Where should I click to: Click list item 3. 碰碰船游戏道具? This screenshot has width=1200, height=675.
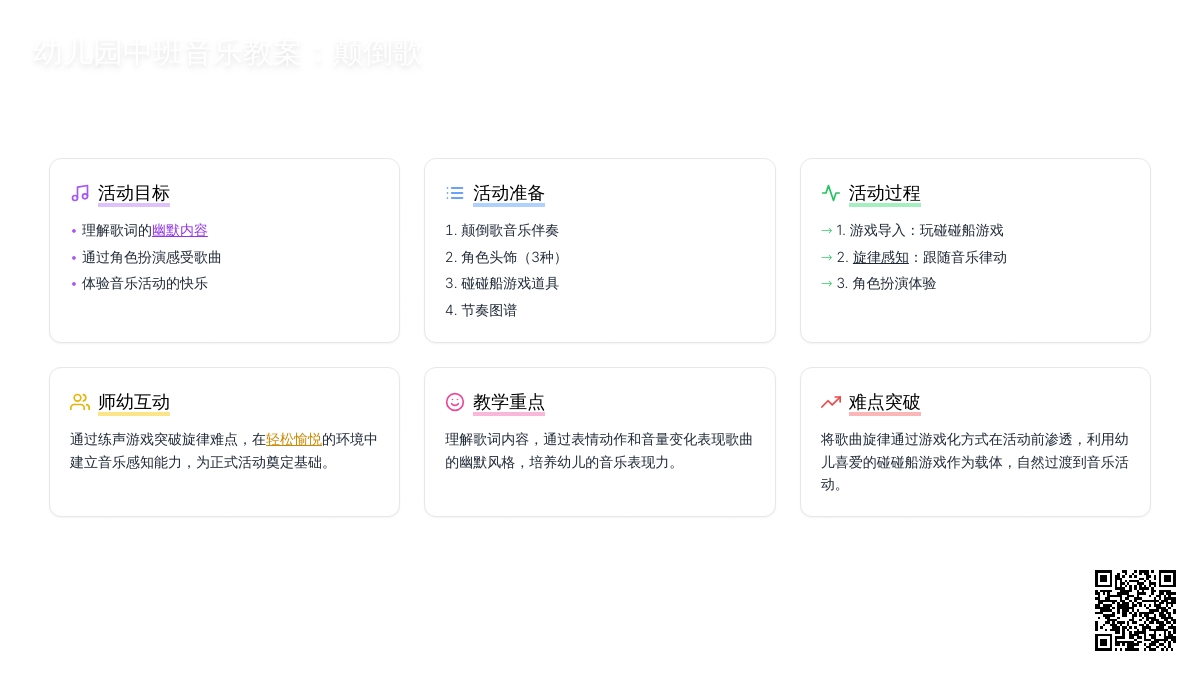(502, 283)
